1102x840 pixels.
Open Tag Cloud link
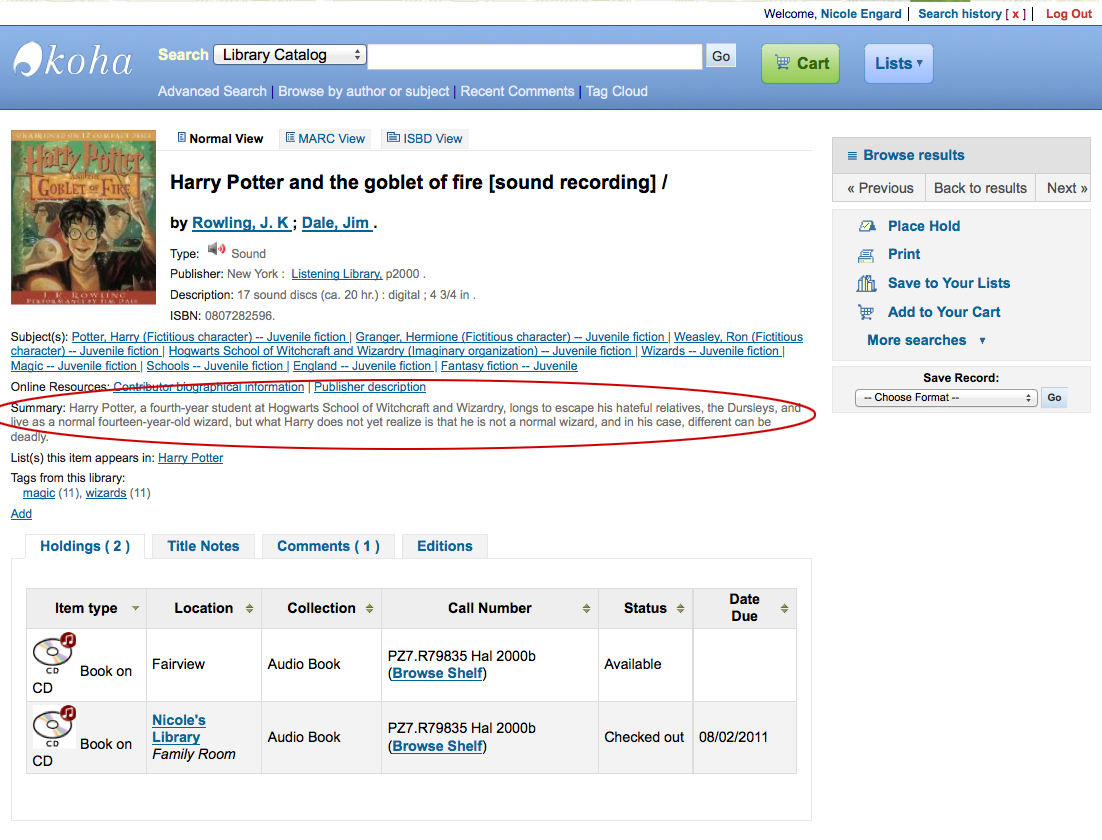[616, 91]
